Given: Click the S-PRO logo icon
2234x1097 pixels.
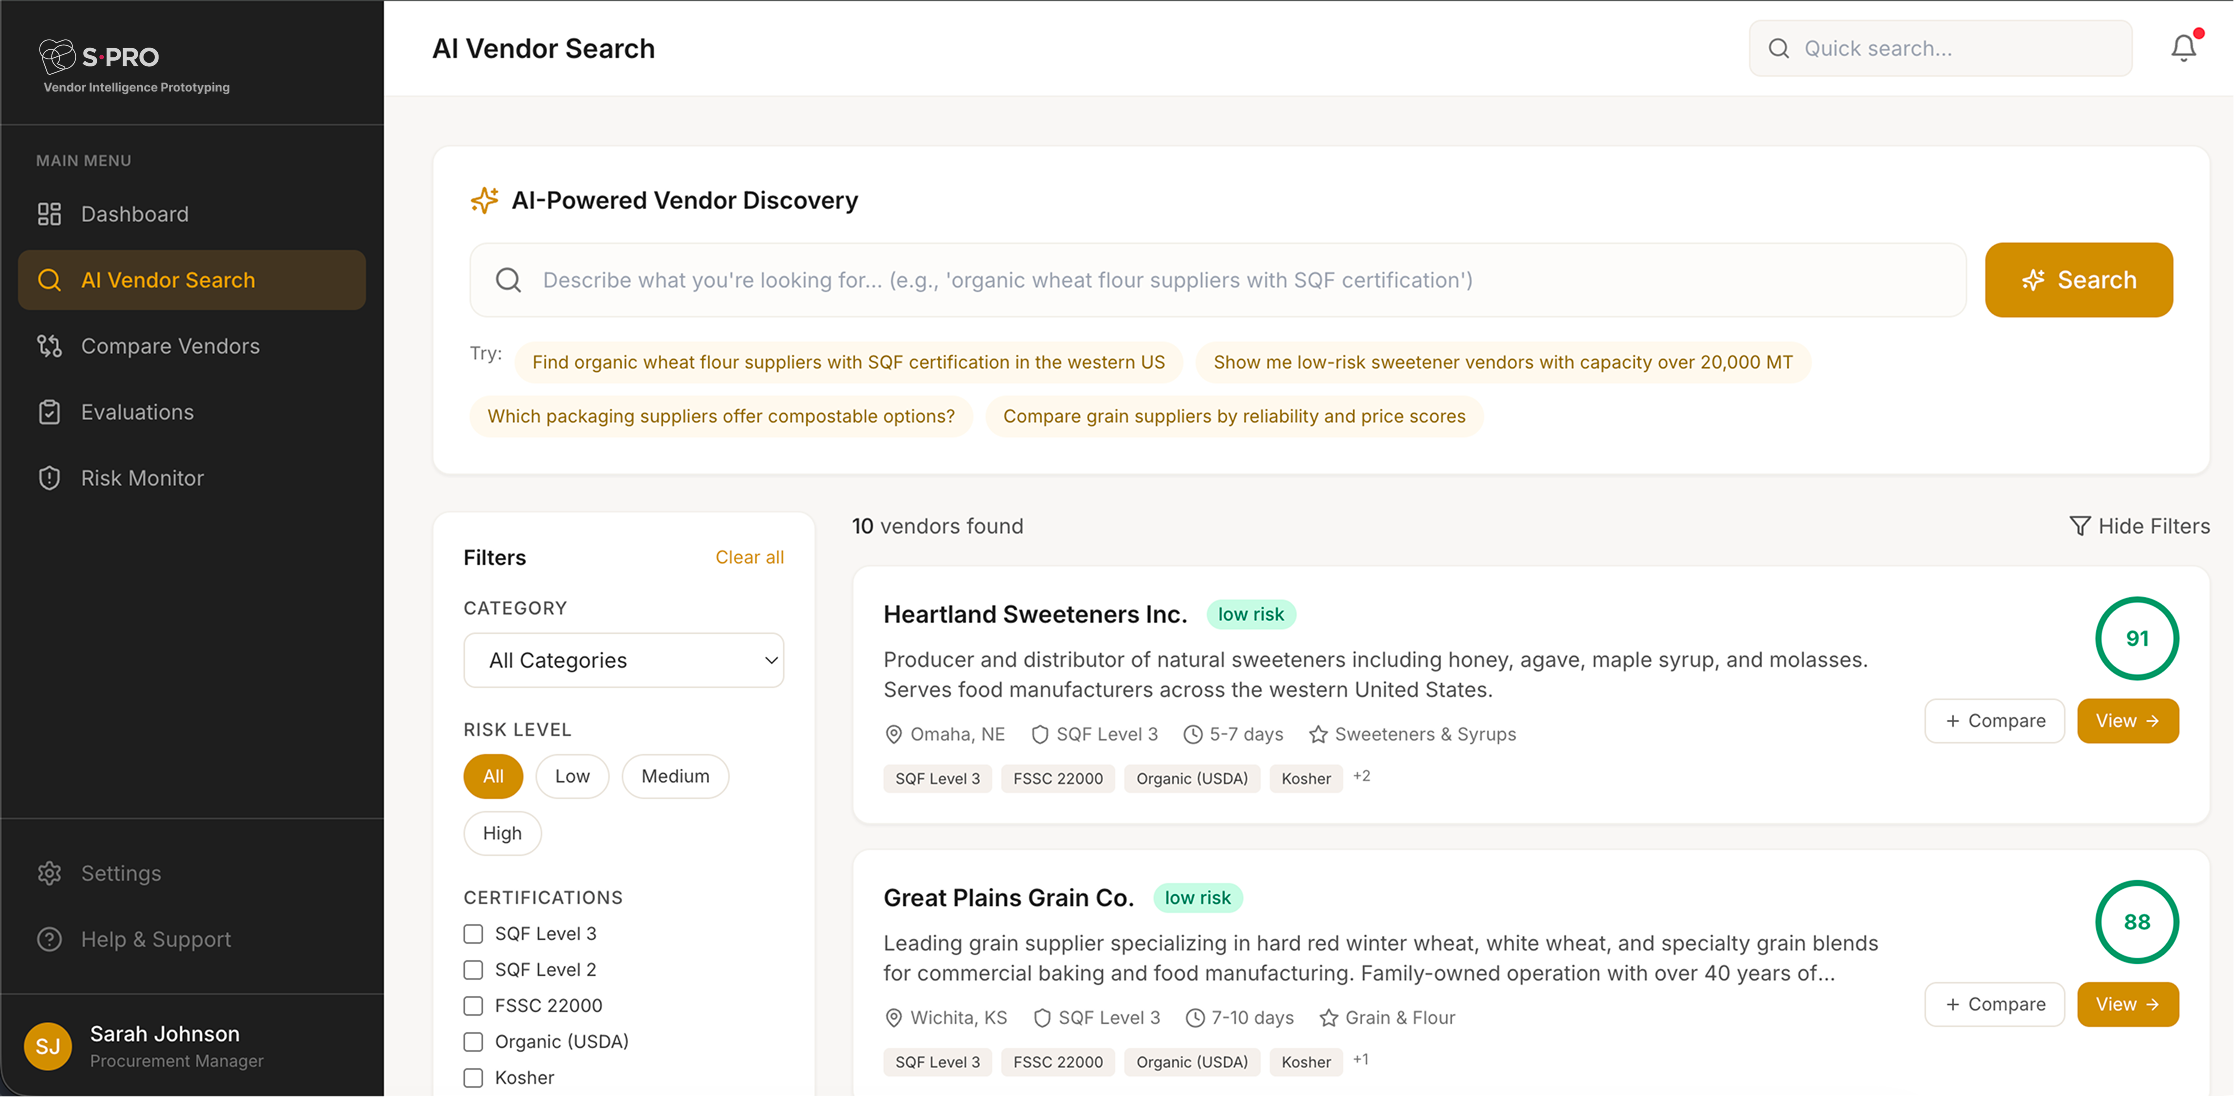Looking at the screenshot, I should (58, 55).
